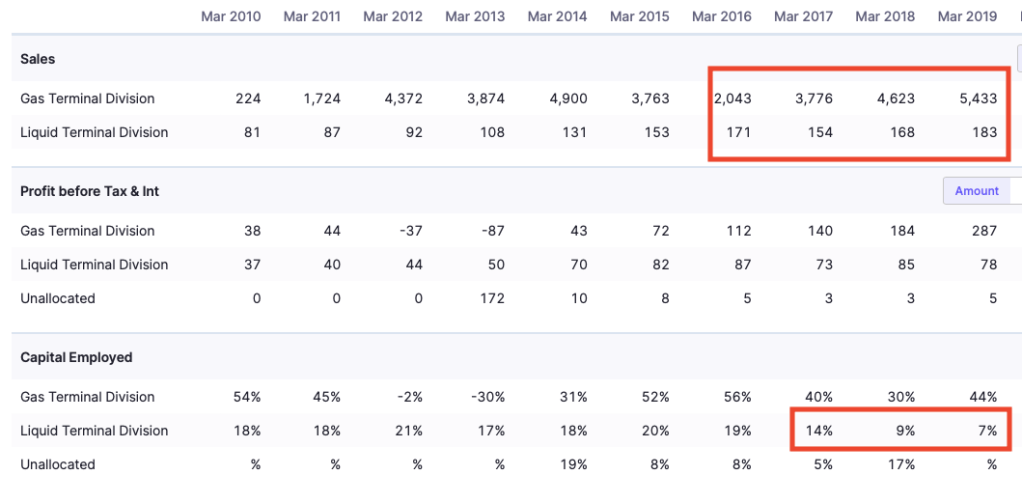Select the Mar 2016 column header
Image resolution: width=1022 pixels, height=503 pixels.
721,16
